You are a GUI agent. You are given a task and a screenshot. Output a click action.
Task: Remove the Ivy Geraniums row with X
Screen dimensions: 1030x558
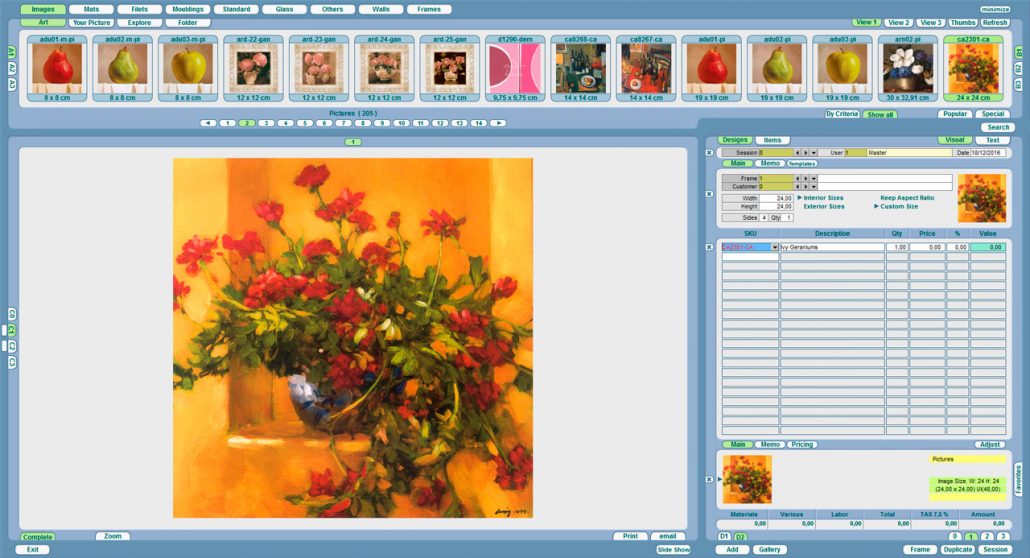click(x=709, y=247)
